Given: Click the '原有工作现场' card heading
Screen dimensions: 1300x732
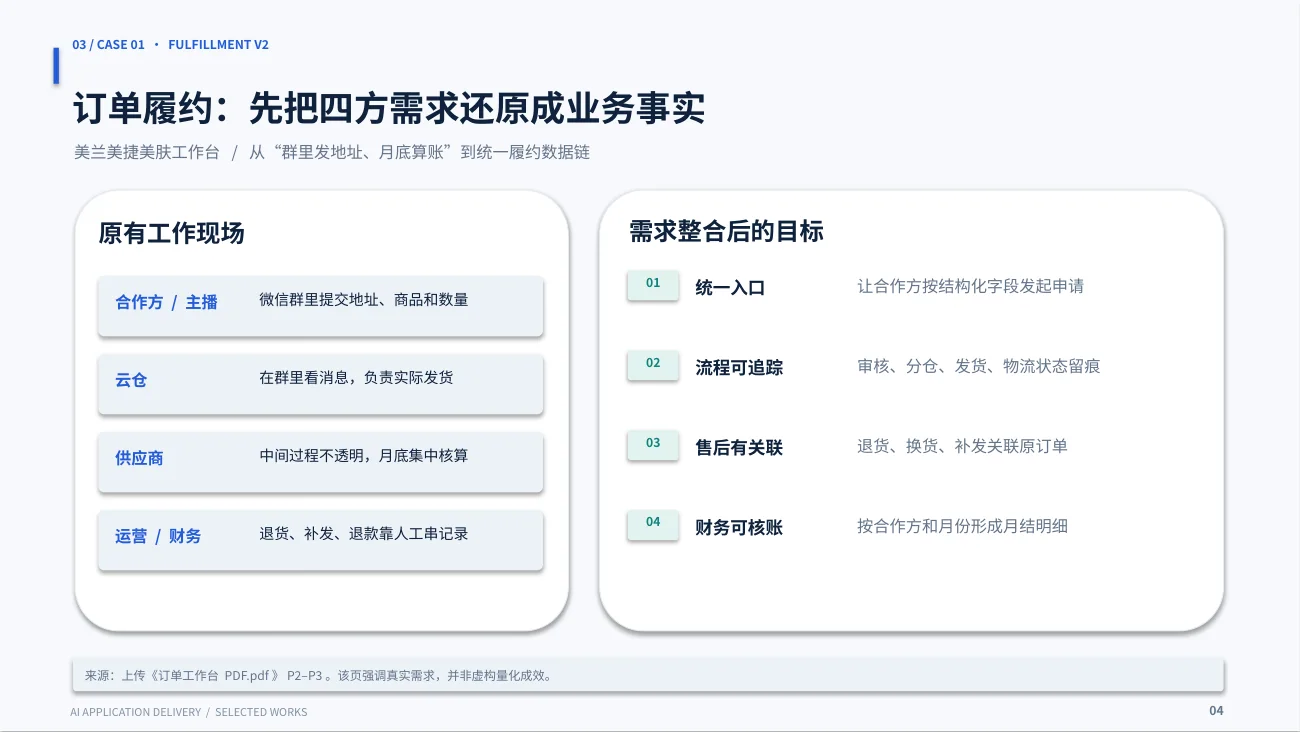Looking at the screenshot, I should pos(171,234).
